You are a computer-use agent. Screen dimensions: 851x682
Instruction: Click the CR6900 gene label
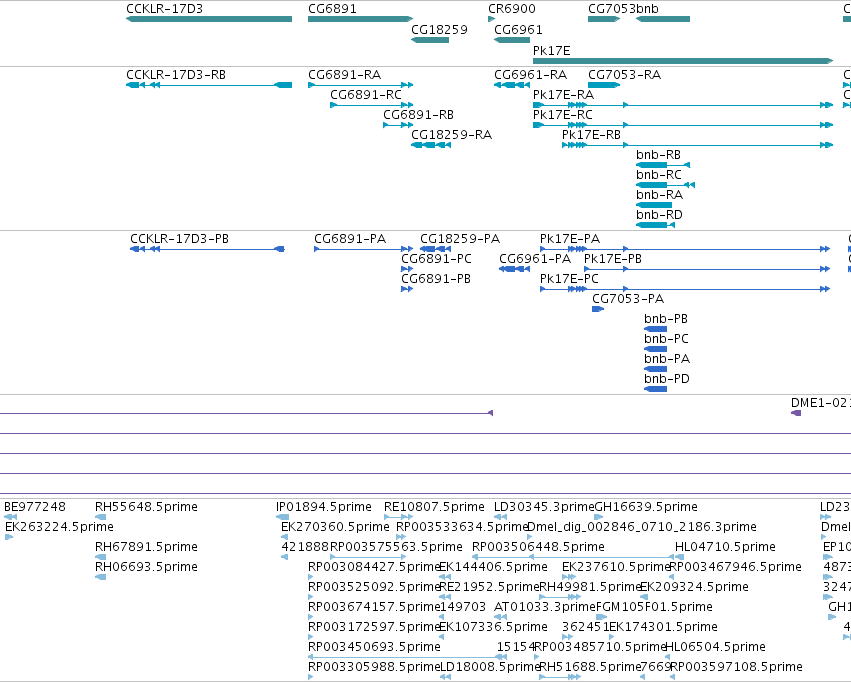[x=512, y=9]
